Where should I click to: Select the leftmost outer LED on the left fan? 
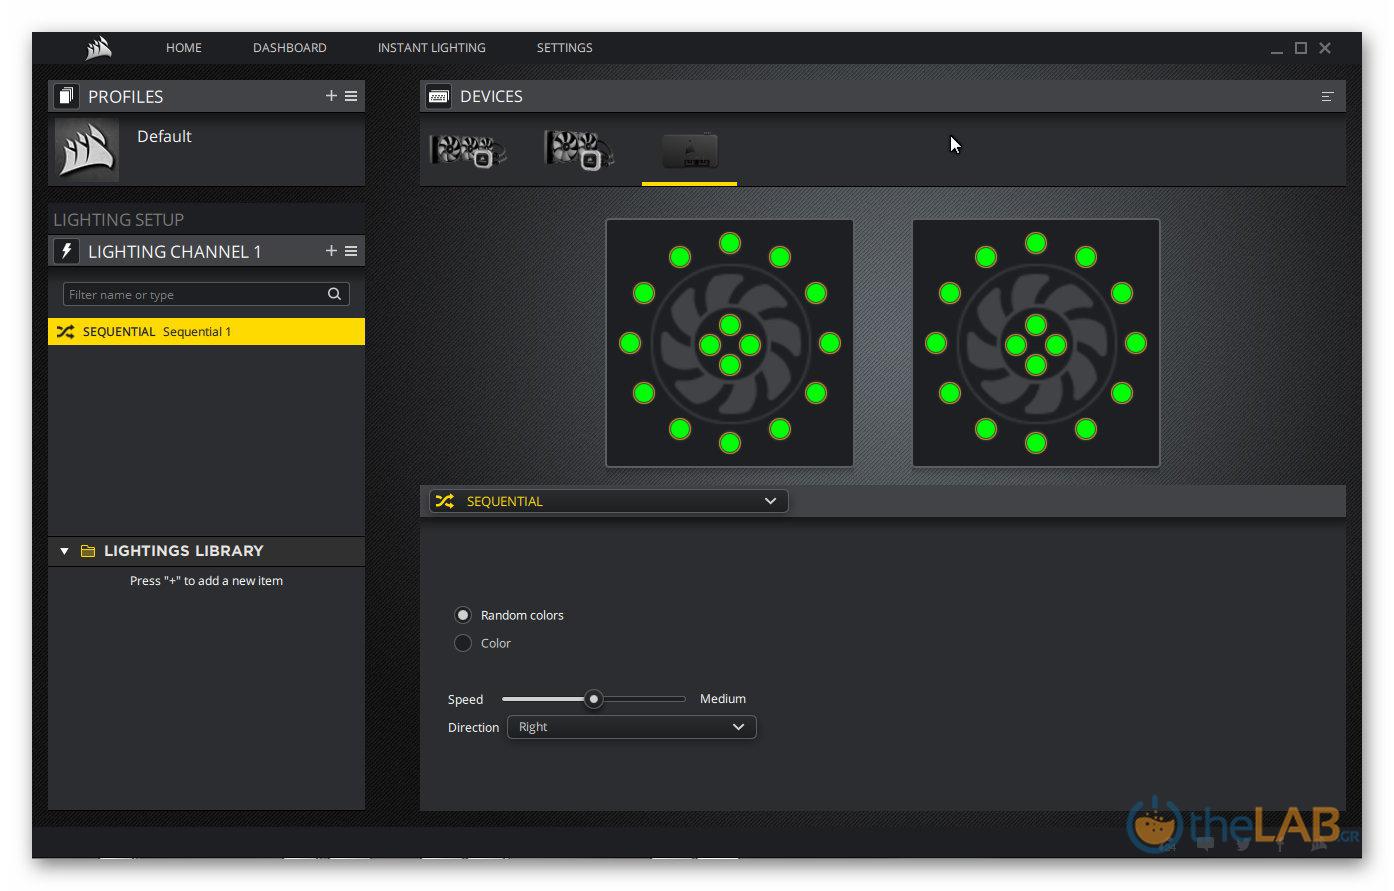pos(630,343)
